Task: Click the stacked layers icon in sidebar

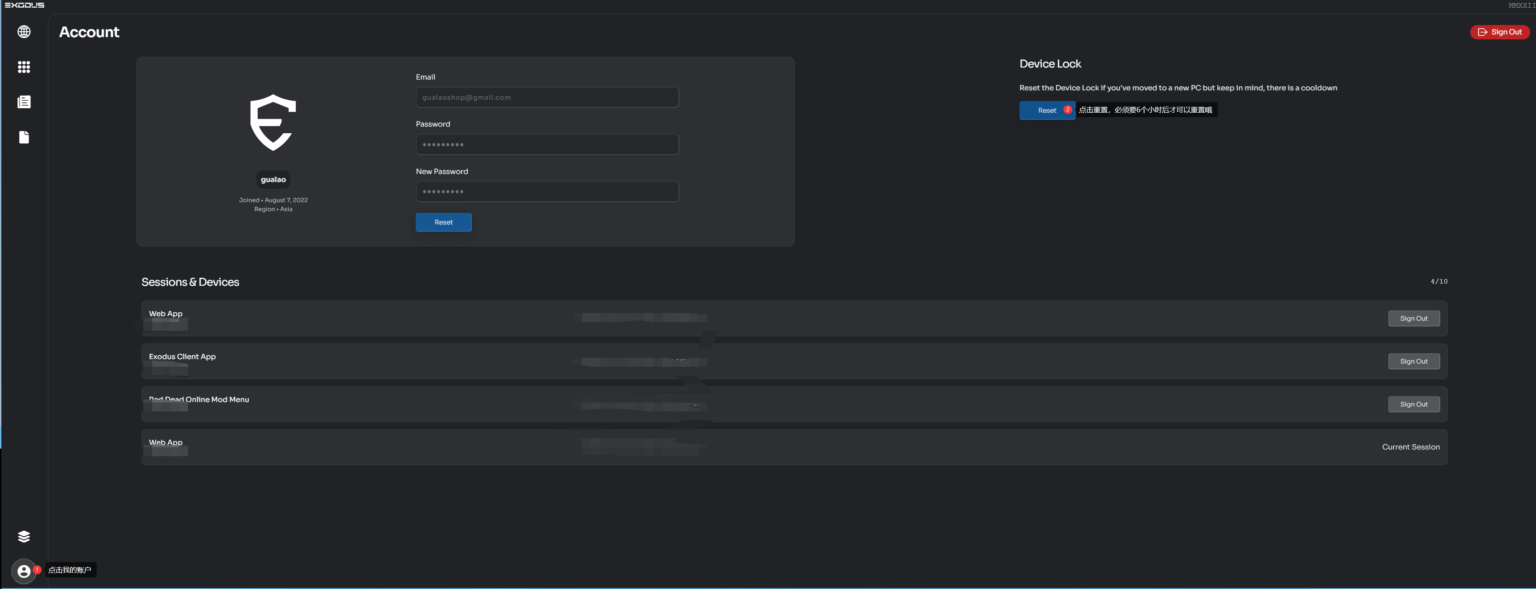Action: click(x=24, y=536)
